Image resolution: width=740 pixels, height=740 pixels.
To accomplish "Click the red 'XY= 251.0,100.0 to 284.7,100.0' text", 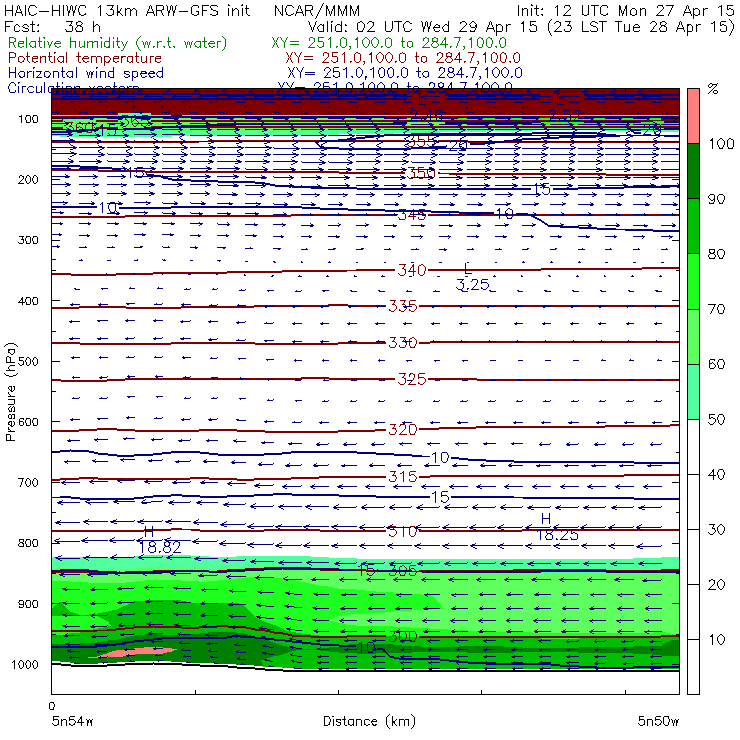I will coord(403,58).
